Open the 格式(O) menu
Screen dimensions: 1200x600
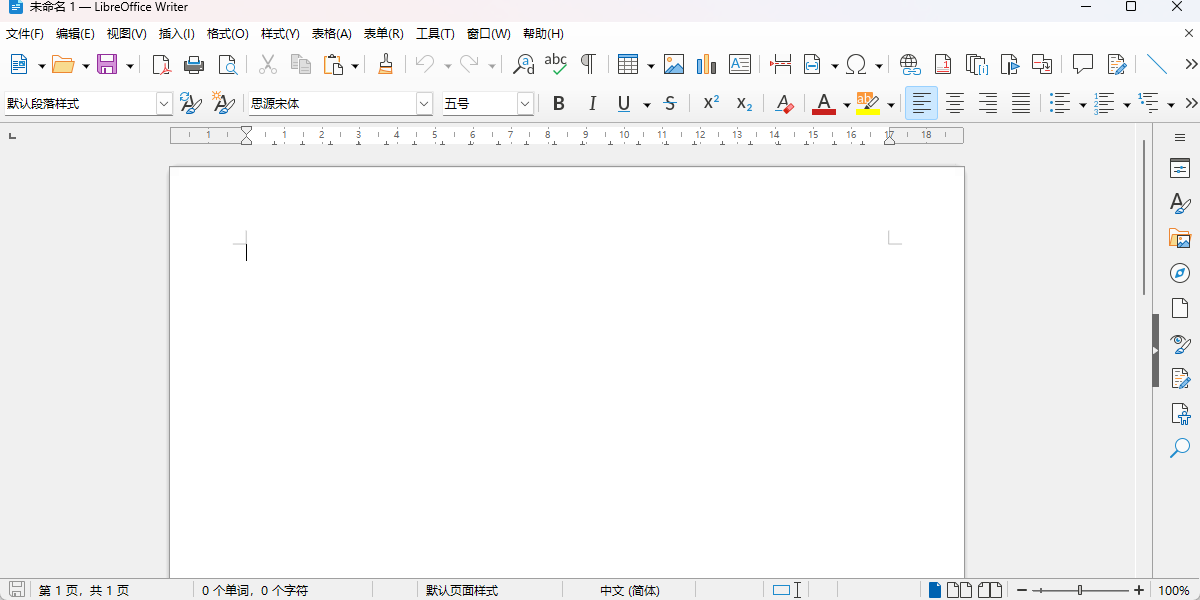(227, 33)
